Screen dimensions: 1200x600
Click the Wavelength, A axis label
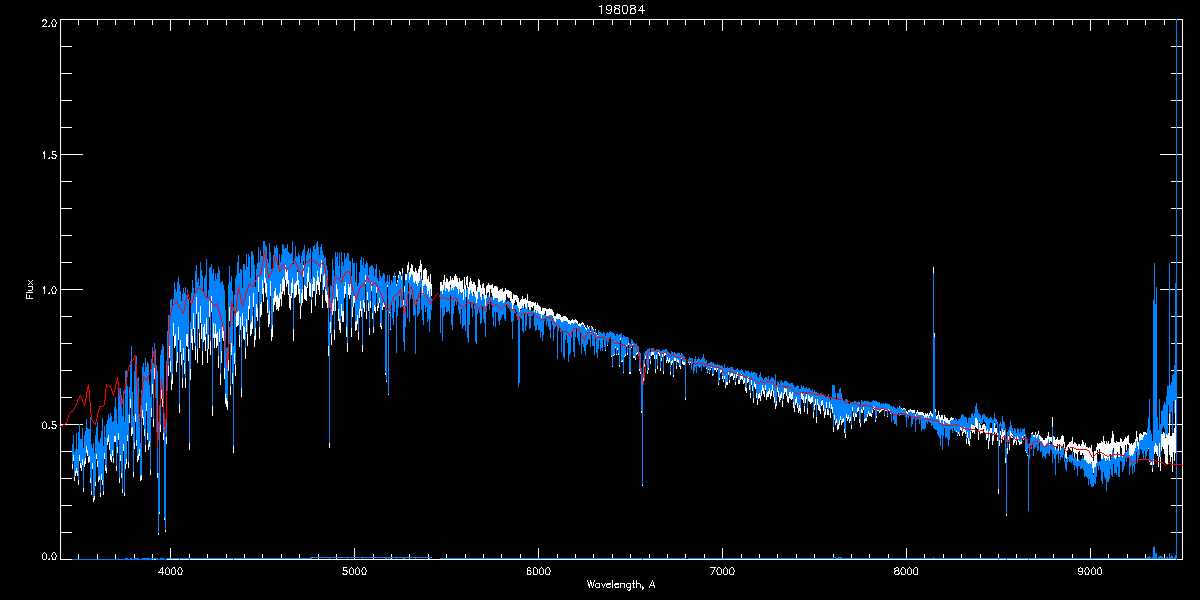(621, 584)
